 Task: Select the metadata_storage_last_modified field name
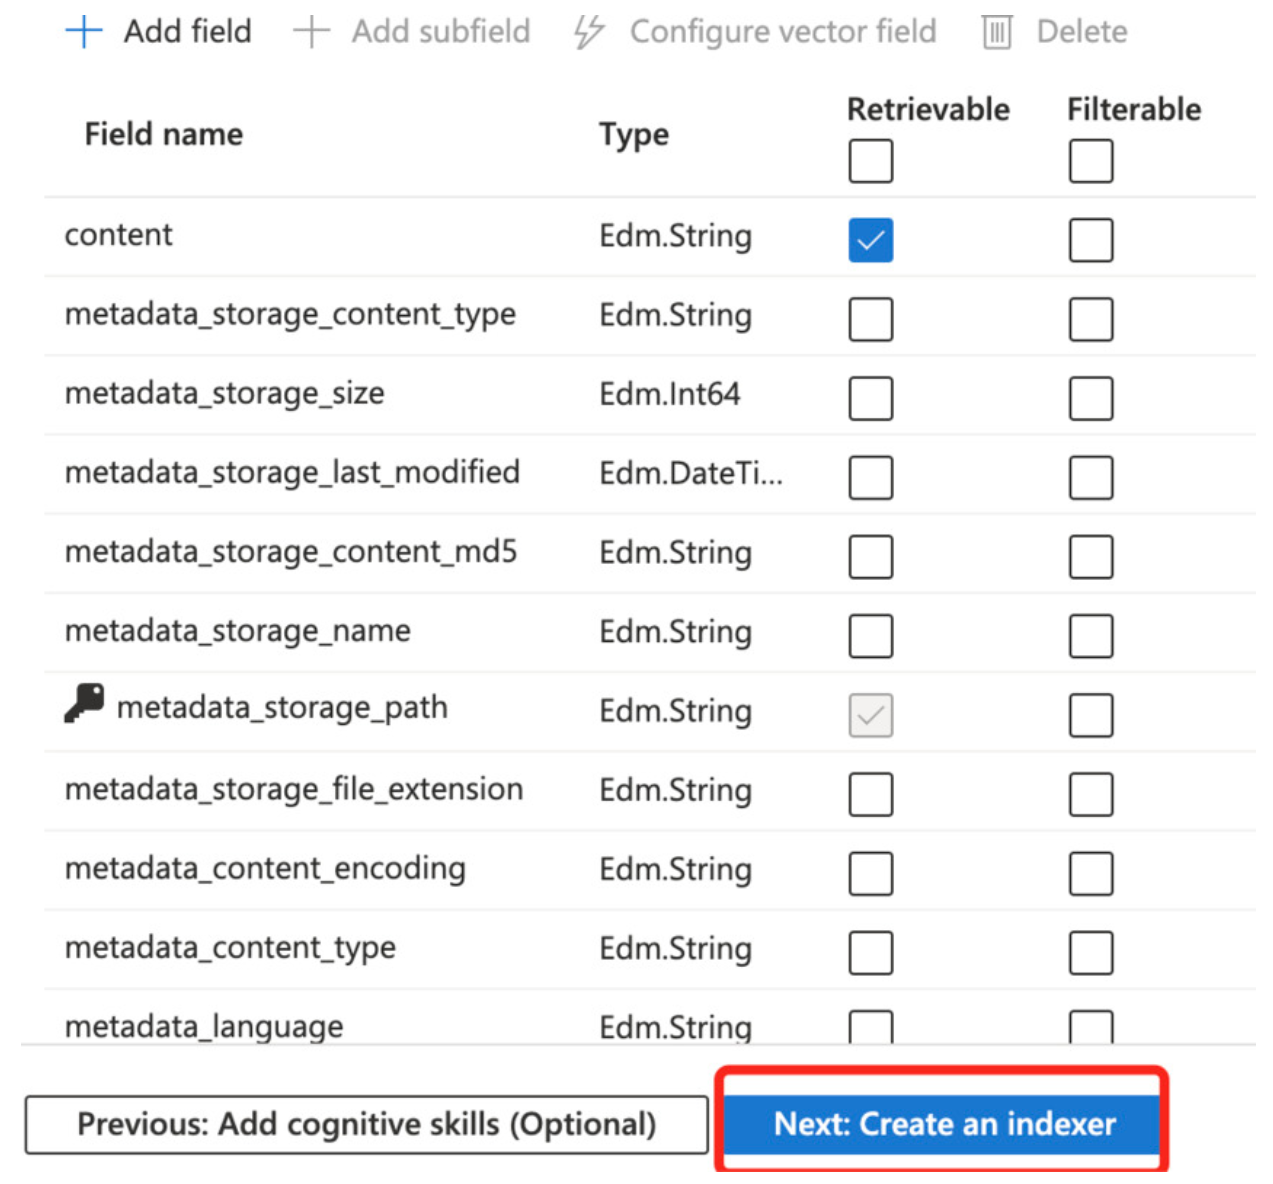292,472
